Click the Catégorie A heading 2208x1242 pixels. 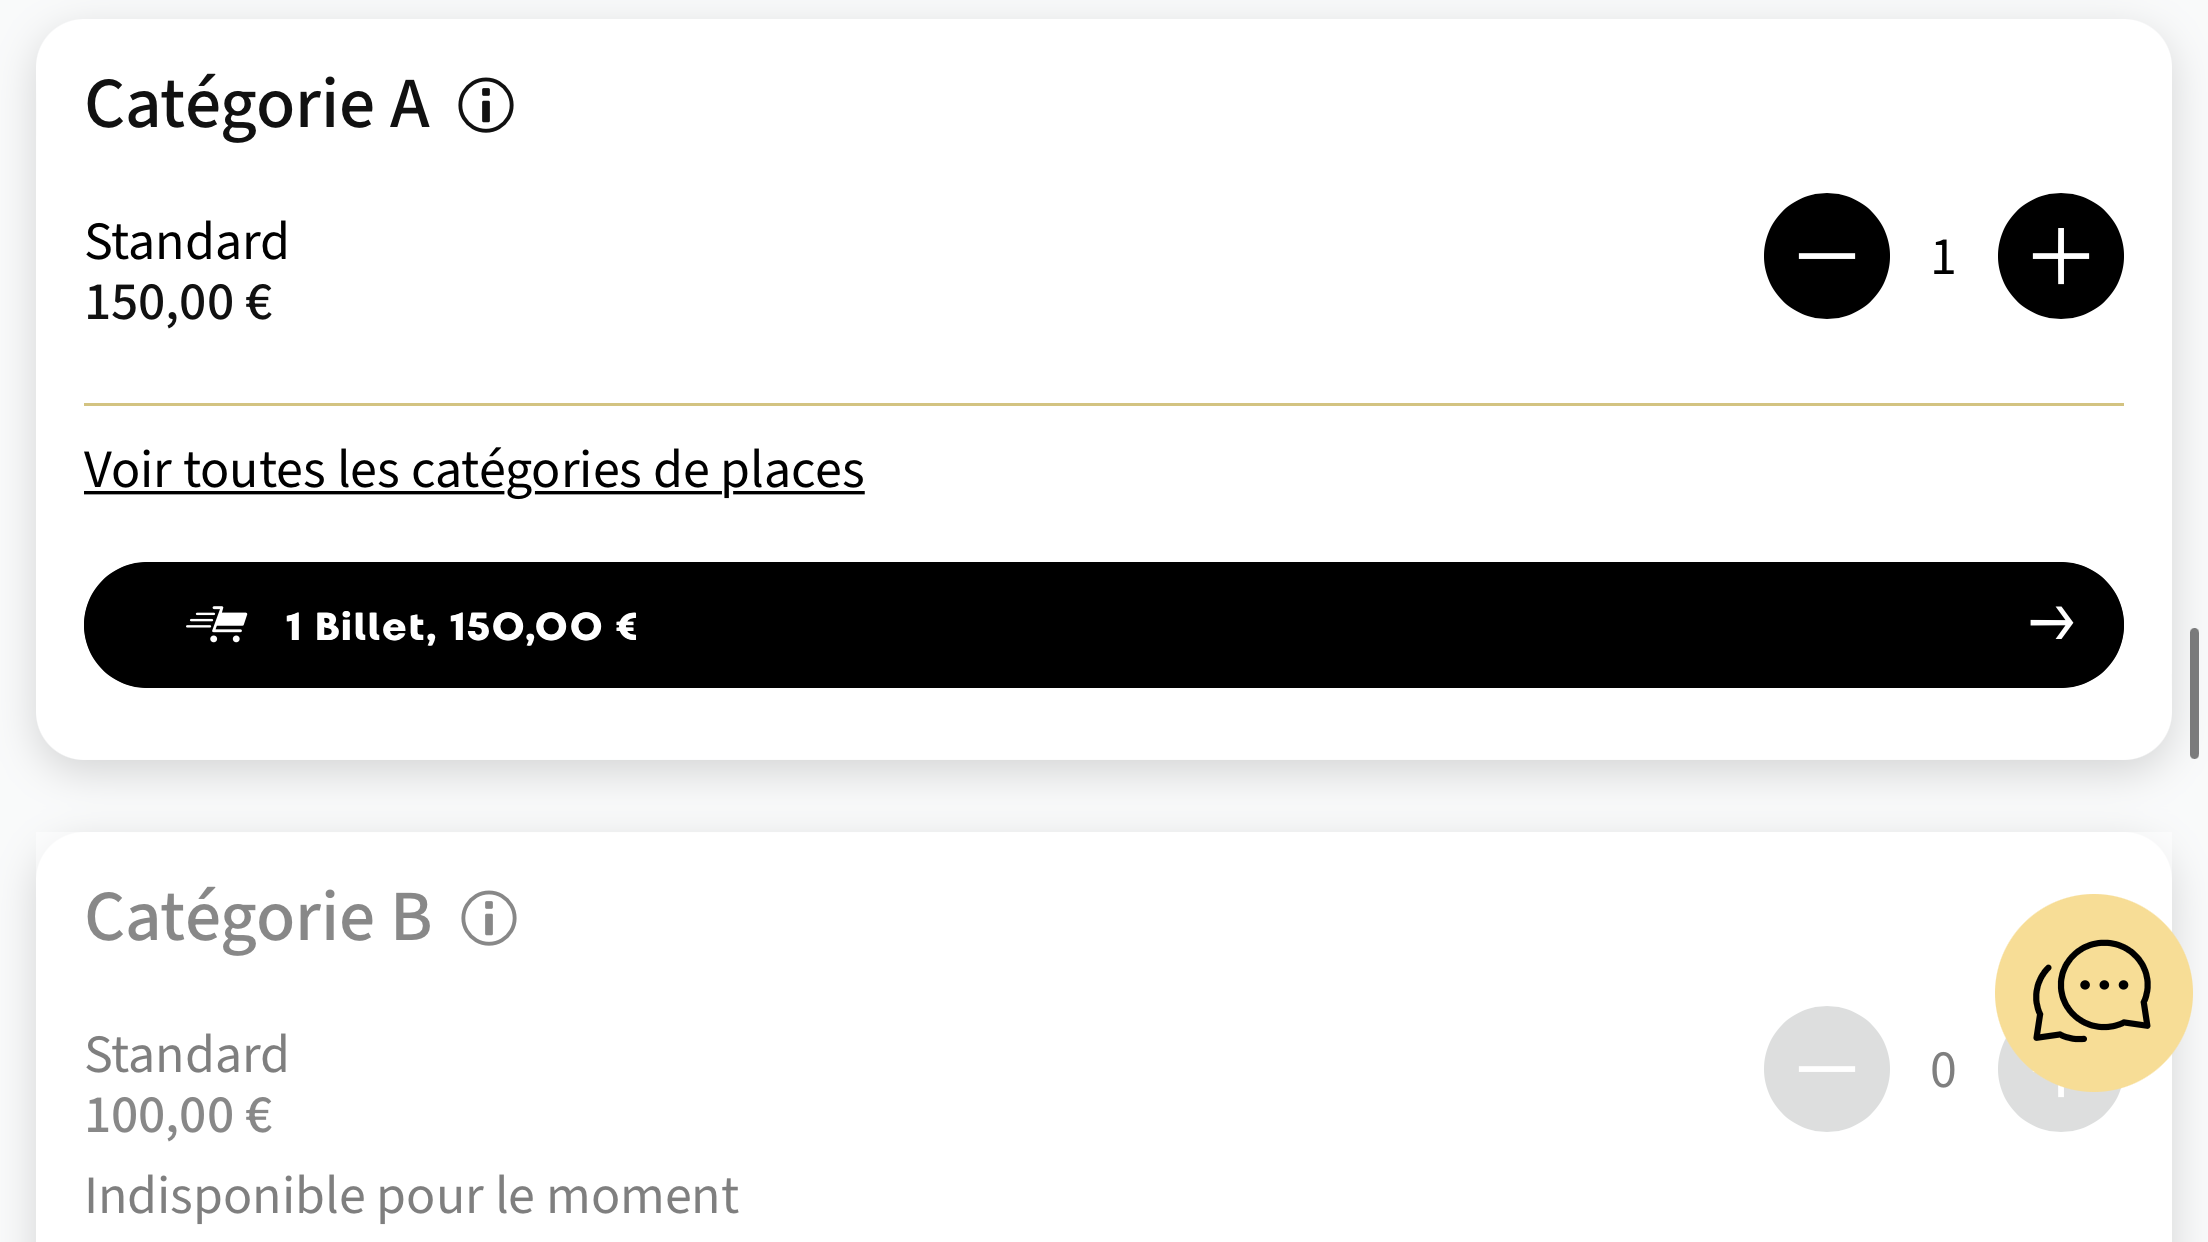point(257,105)
